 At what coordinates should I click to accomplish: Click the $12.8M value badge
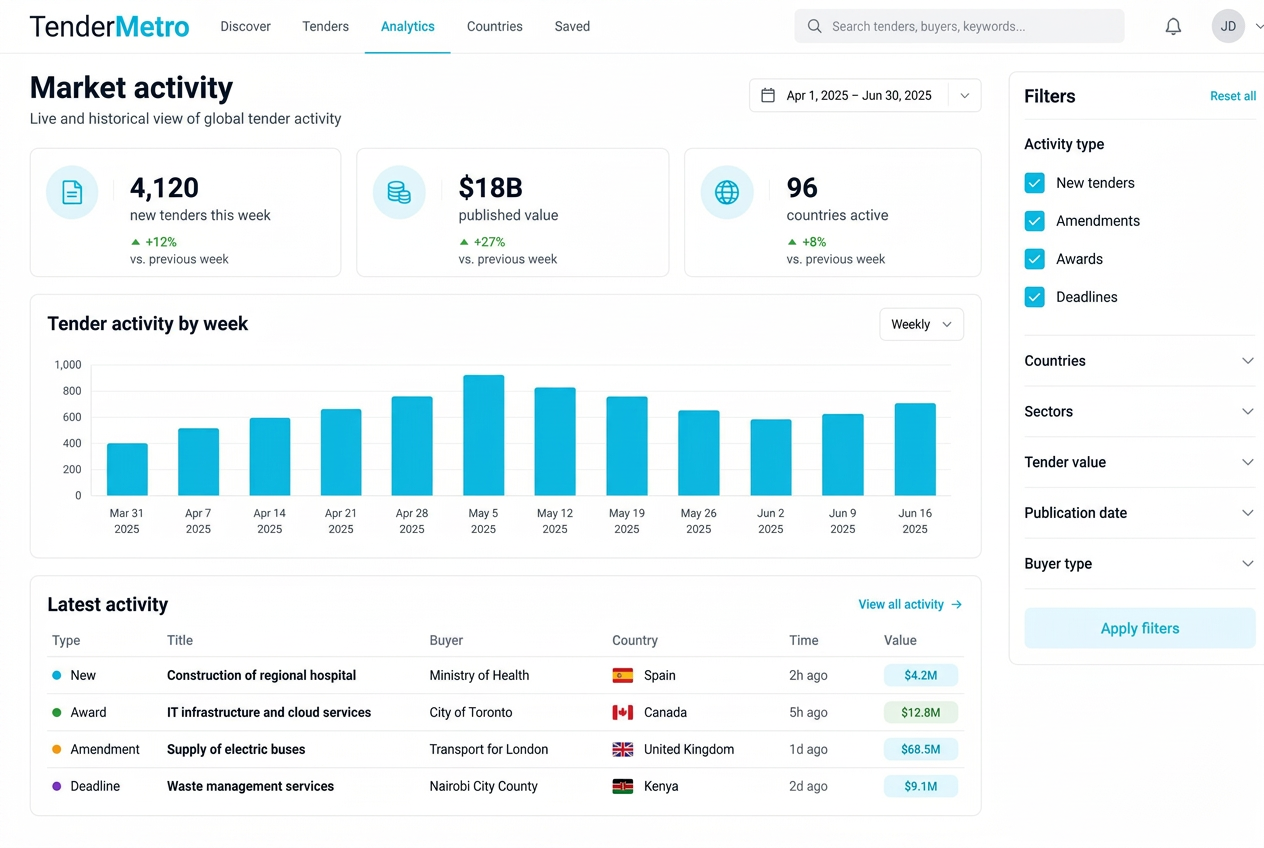(920, 712)
